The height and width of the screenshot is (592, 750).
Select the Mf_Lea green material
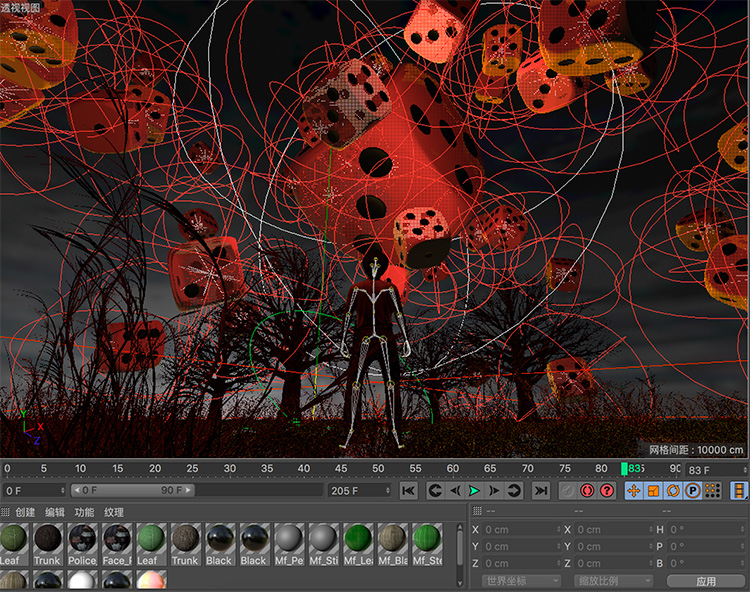click(x=358, y=544)
